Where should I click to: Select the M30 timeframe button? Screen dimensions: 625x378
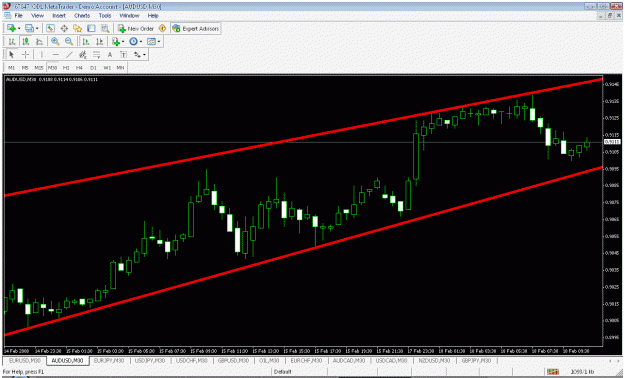pyautogui.click(x=52, y=68)
